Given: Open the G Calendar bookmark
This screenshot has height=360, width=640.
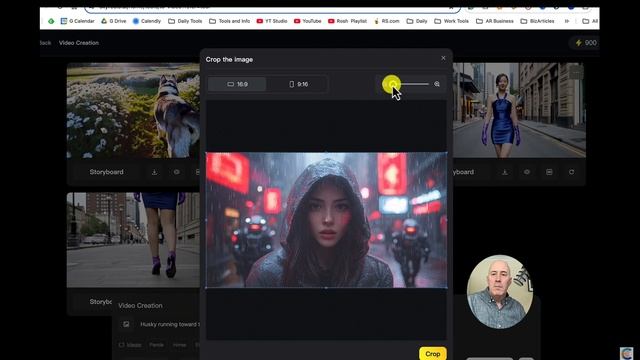Looking at the screenshot, I should click(77, 21).
